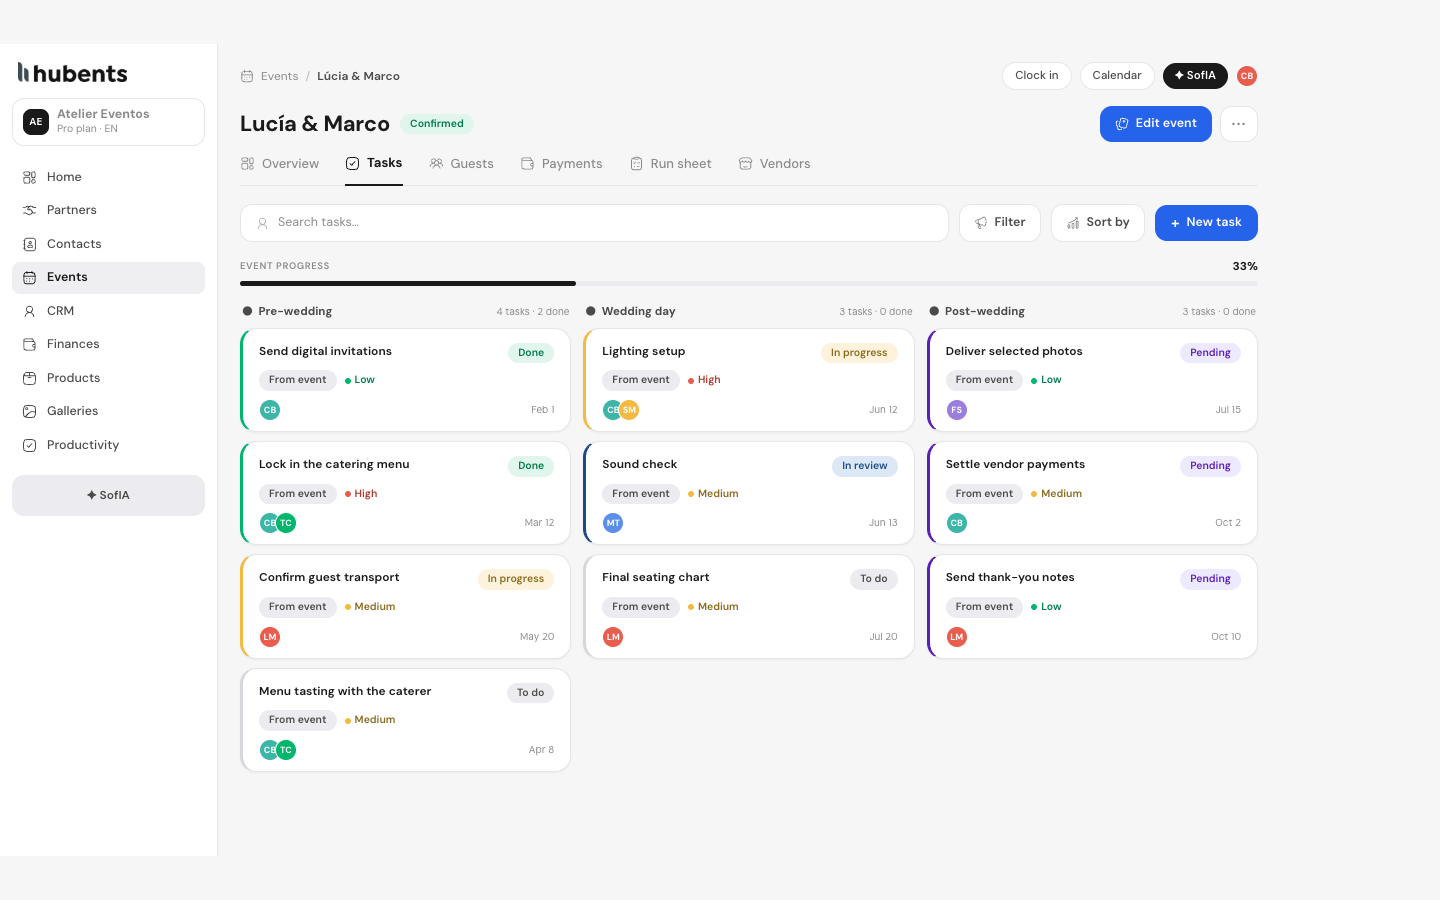Open the Filter options
Image resolution: width=1440 pixels, height=900 pixels.
(1000, 223)
